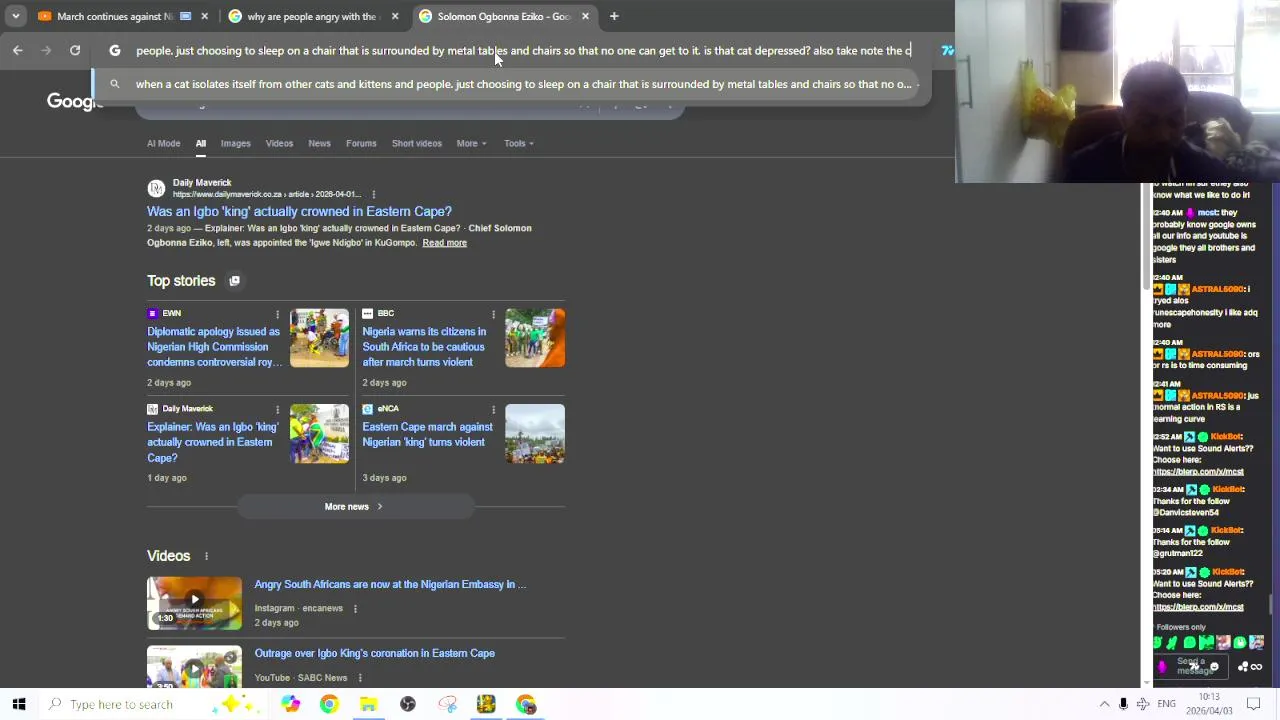Screen dimensions: 1280x720
Task: Open the ENG language selector
Action: click(x=1166, y=704)
